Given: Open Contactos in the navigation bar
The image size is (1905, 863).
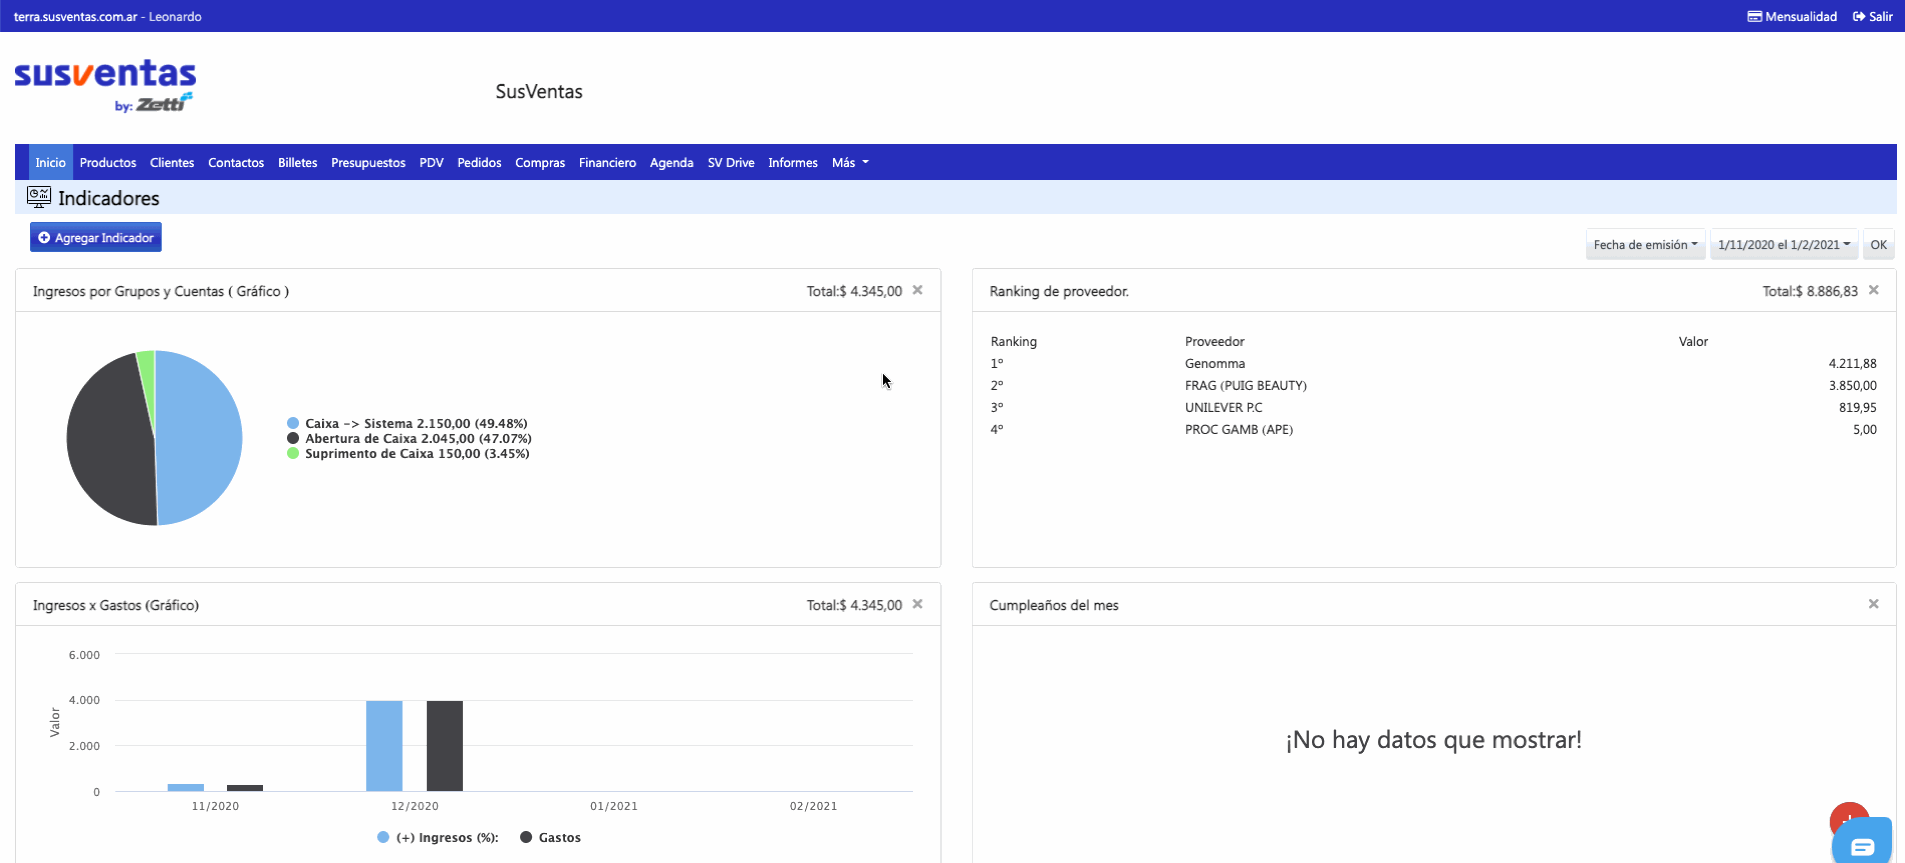Looking at the screenshot, I should 236,162.
